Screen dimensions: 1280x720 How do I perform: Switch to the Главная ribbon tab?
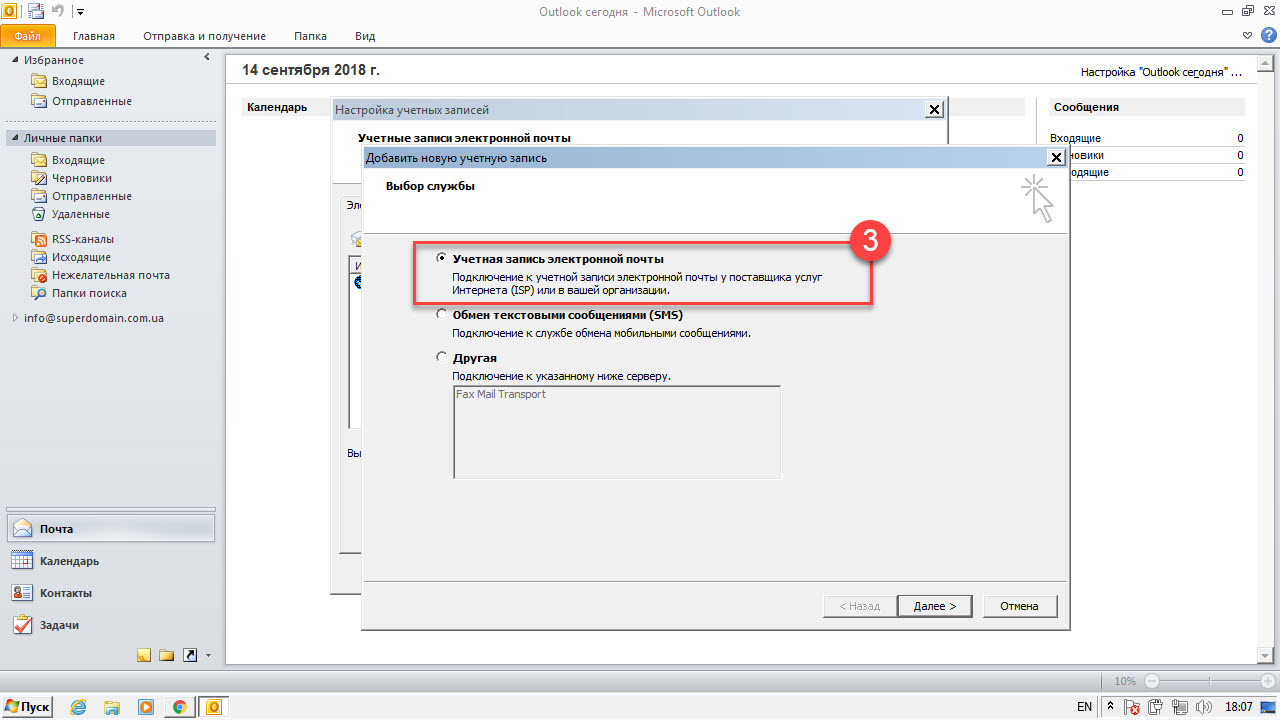[94, 36]
